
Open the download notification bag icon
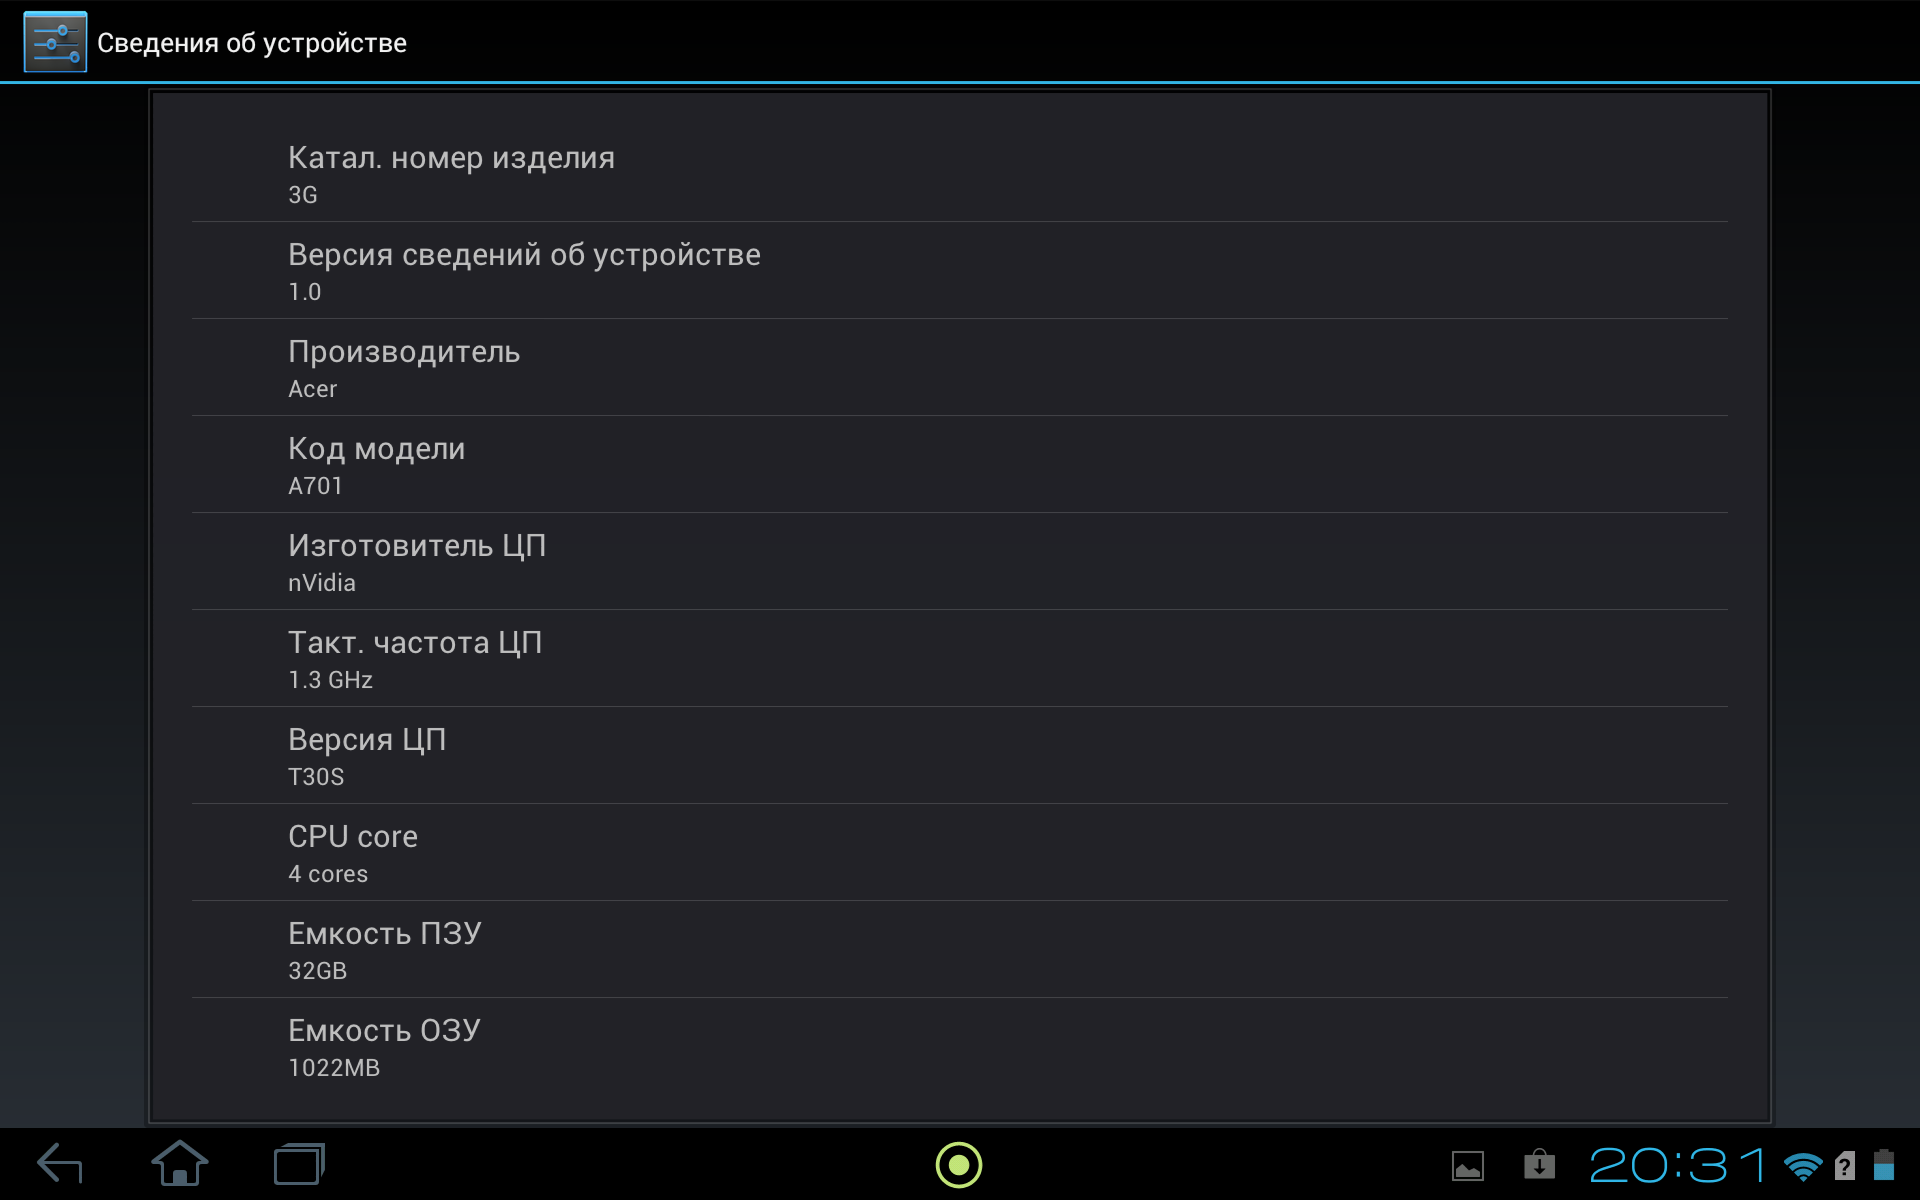coord(1540,1164)
